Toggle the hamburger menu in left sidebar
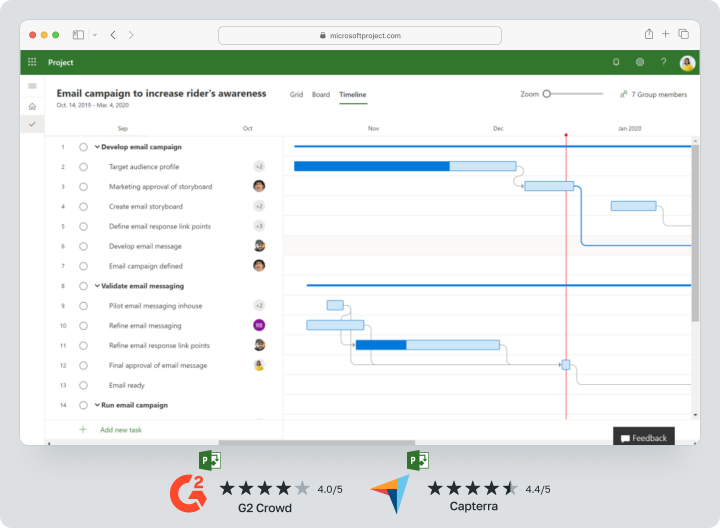Screen dimensions: 720x528 point(32,86)
